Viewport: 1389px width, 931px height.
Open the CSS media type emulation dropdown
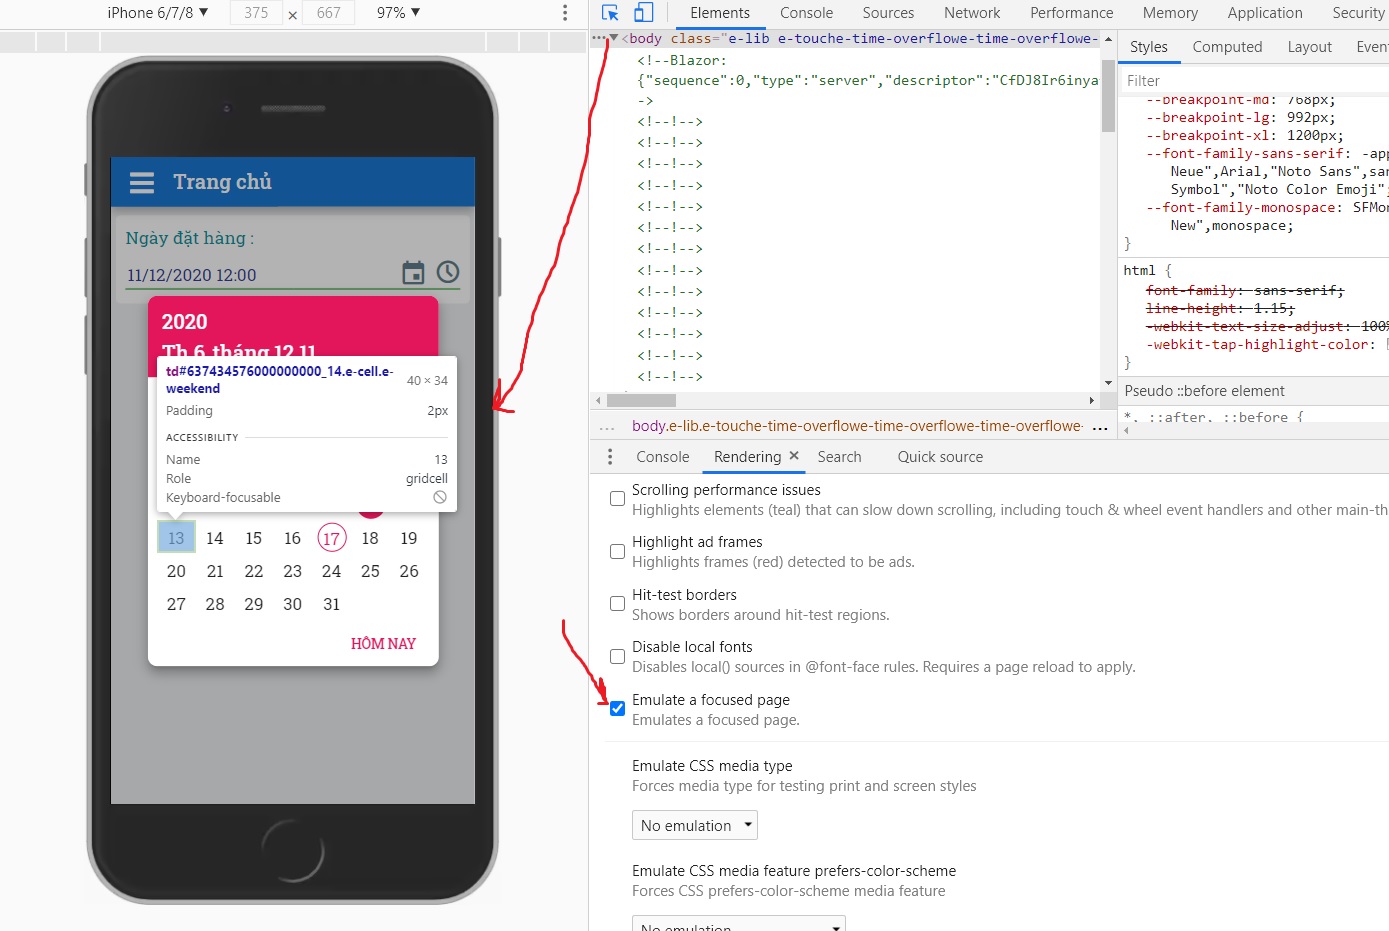pos(695,825)
